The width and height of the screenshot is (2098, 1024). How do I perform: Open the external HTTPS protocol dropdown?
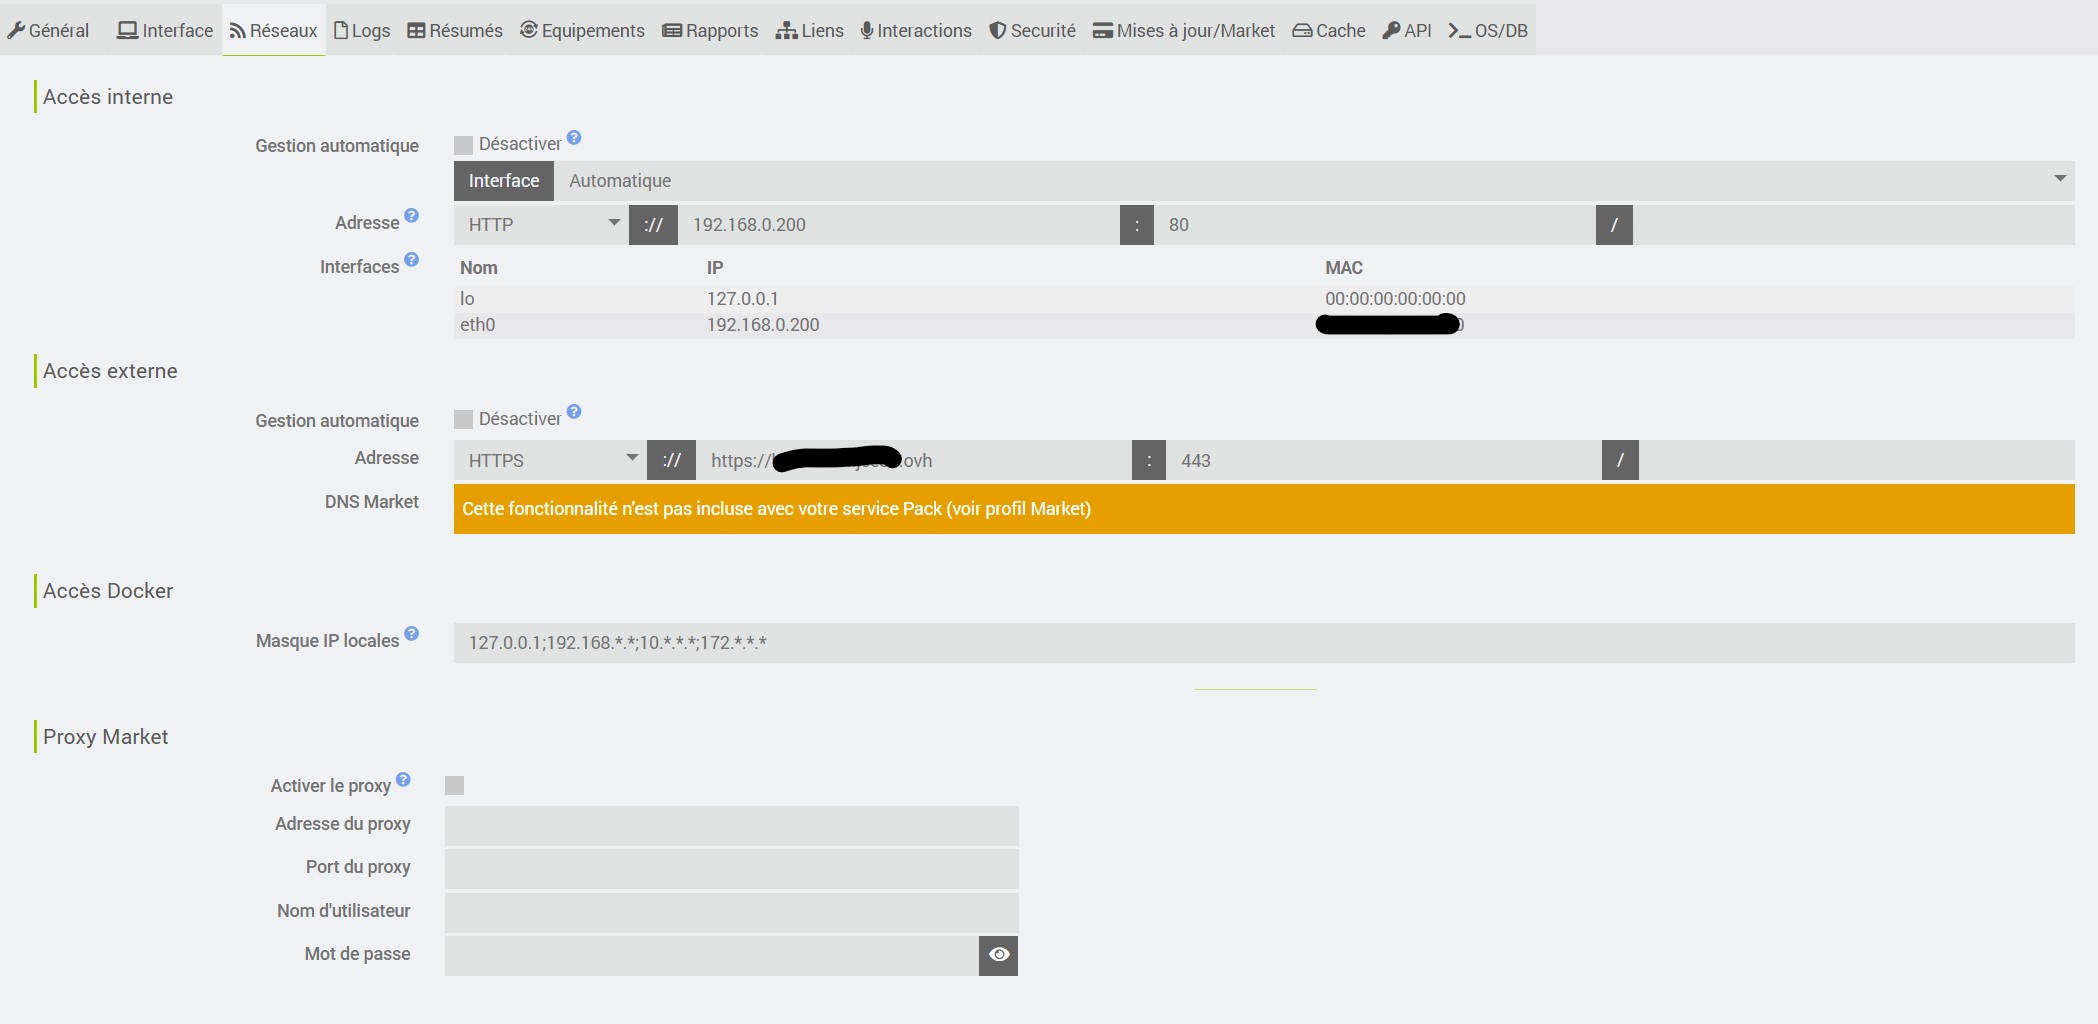point(550,460)
